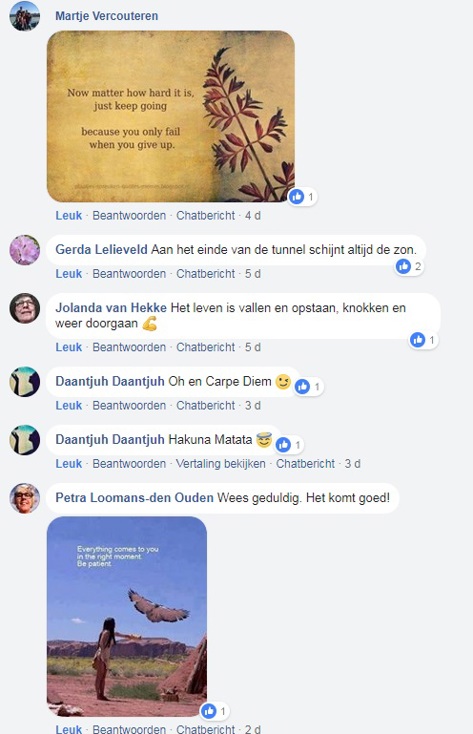
Task: View the 2 likes on Gerda's comment
Action: 408,266
